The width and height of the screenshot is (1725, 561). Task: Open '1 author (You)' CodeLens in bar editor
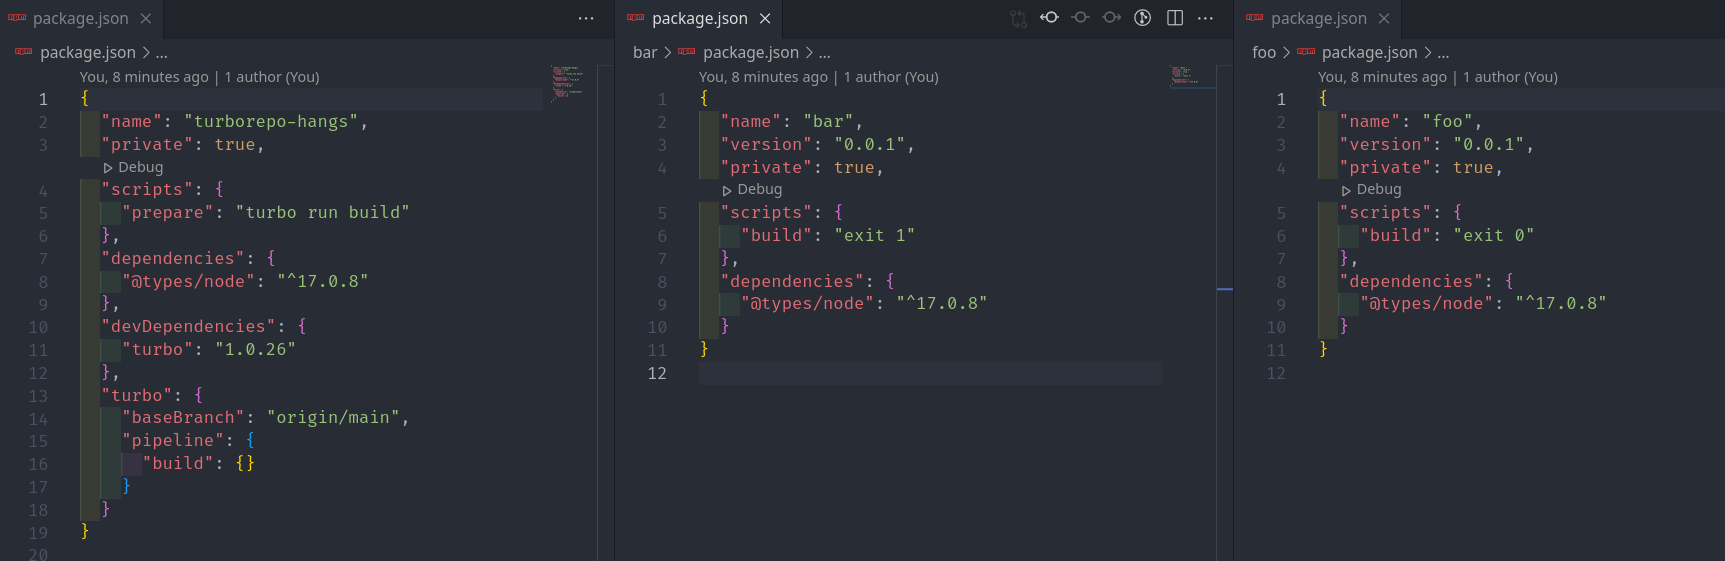point(891,77)
